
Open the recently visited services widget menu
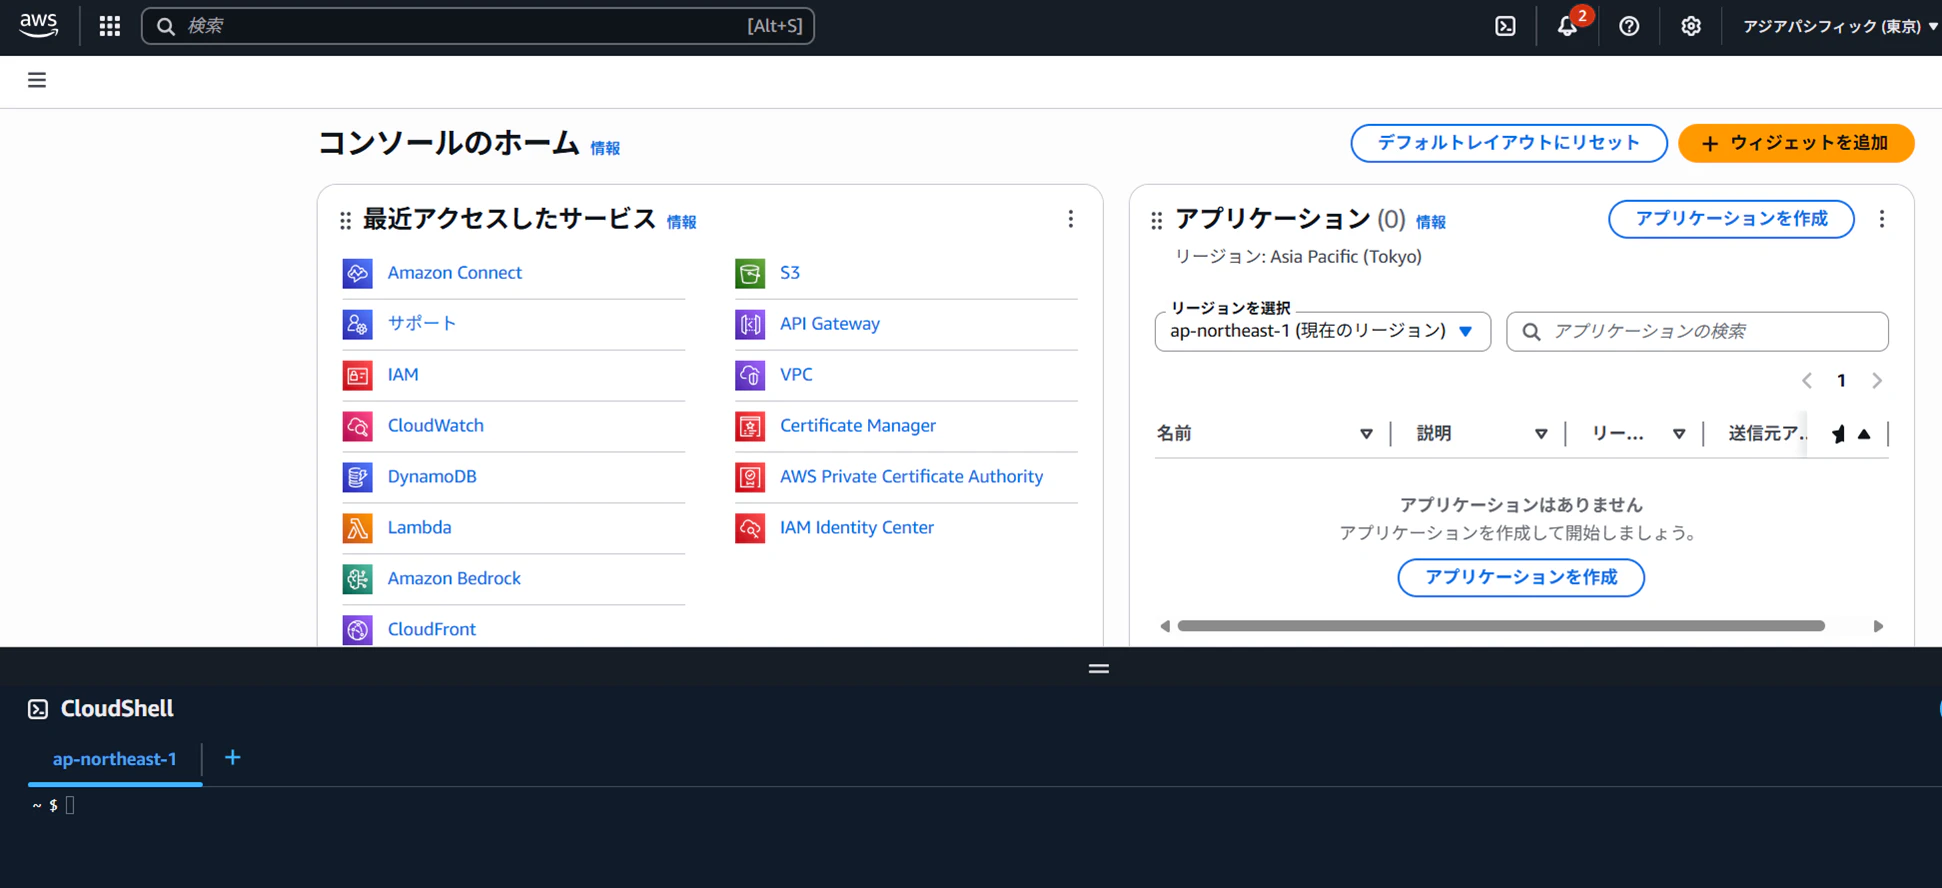coord(1070,219)
